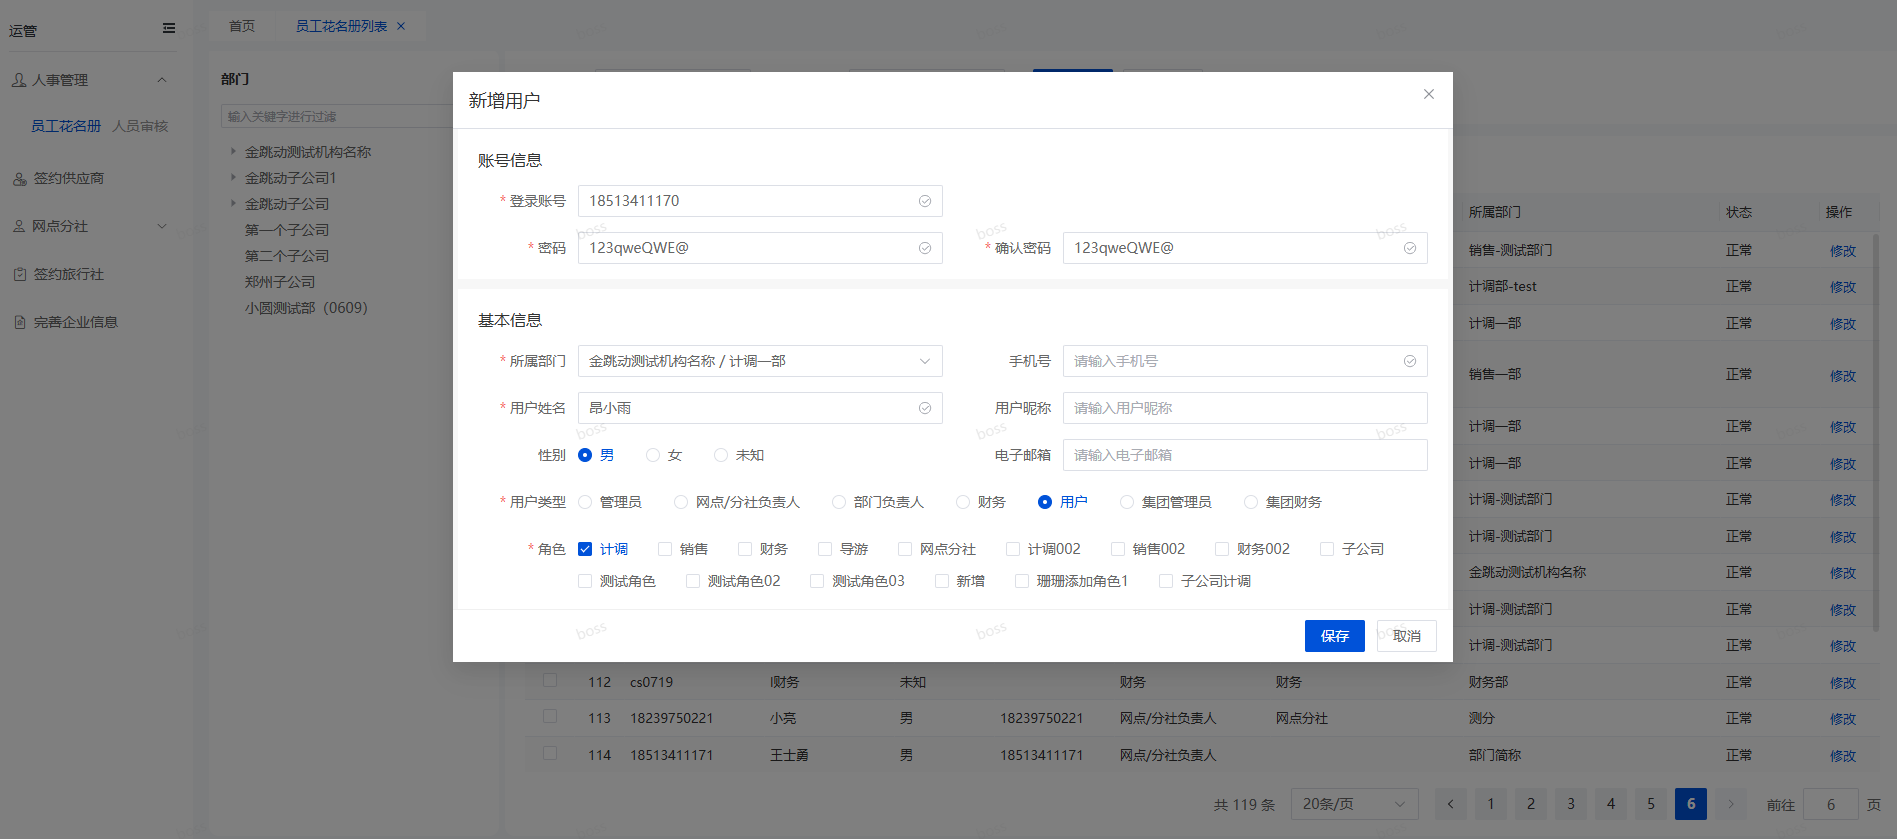Click the sidebar collapse hamburger icon

click(169, 29)
